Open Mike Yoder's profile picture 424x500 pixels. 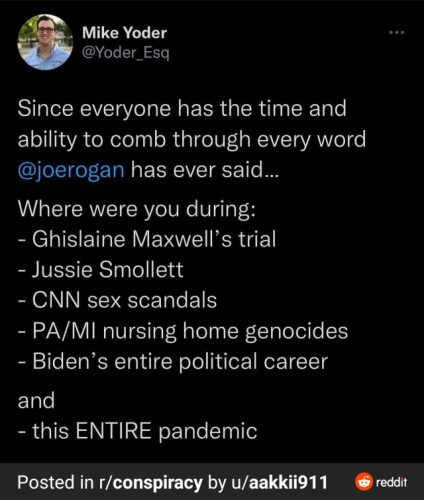(x=45, y=42)
